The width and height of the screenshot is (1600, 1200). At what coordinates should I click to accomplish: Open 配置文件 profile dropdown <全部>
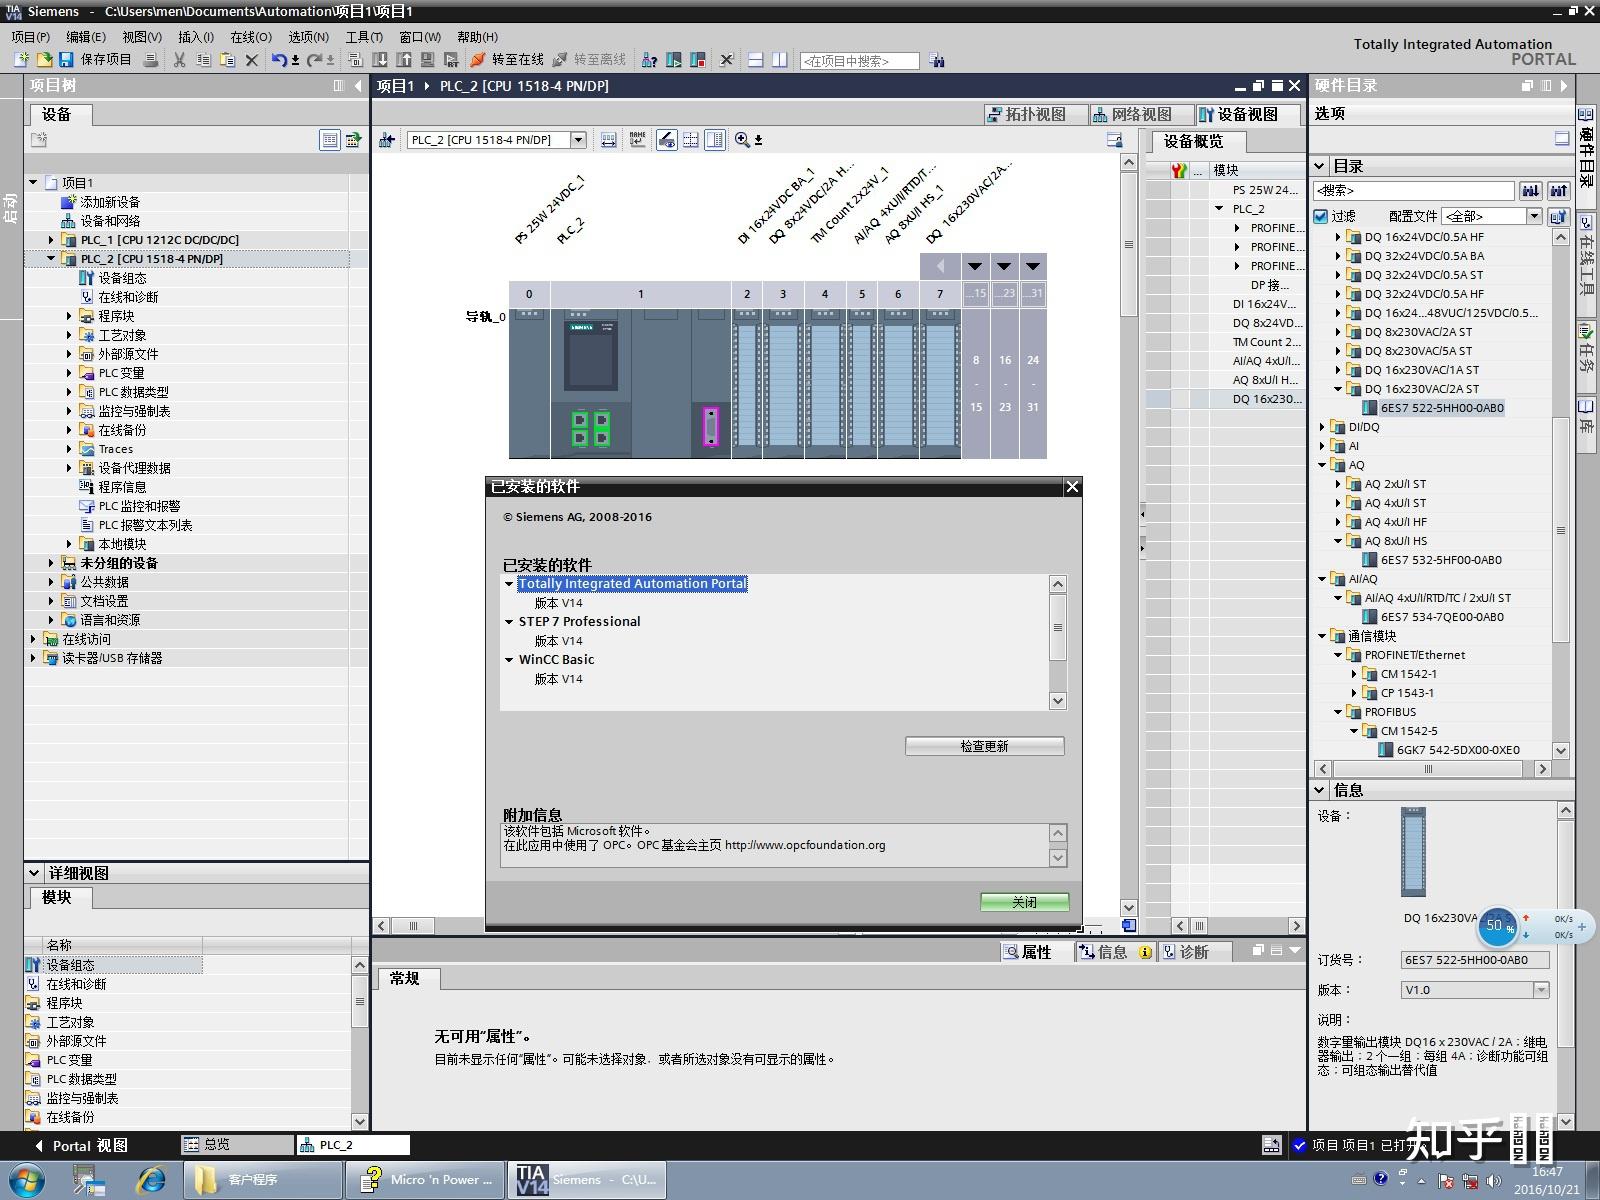click(1534, 216)
